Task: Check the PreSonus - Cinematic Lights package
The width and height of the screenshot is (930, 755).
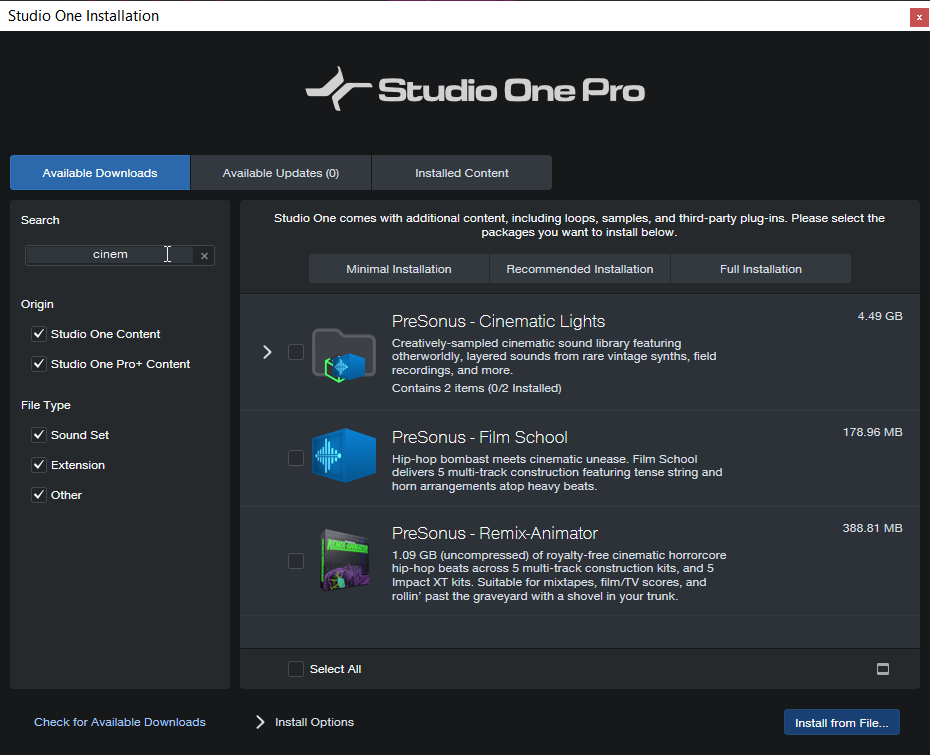Action: tap(295, 352)
